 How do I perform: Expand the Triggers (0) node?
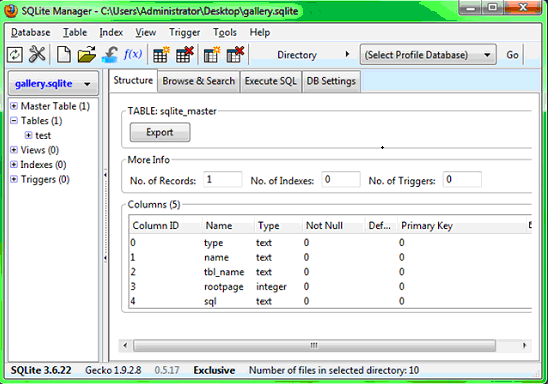tap(14, 179)
